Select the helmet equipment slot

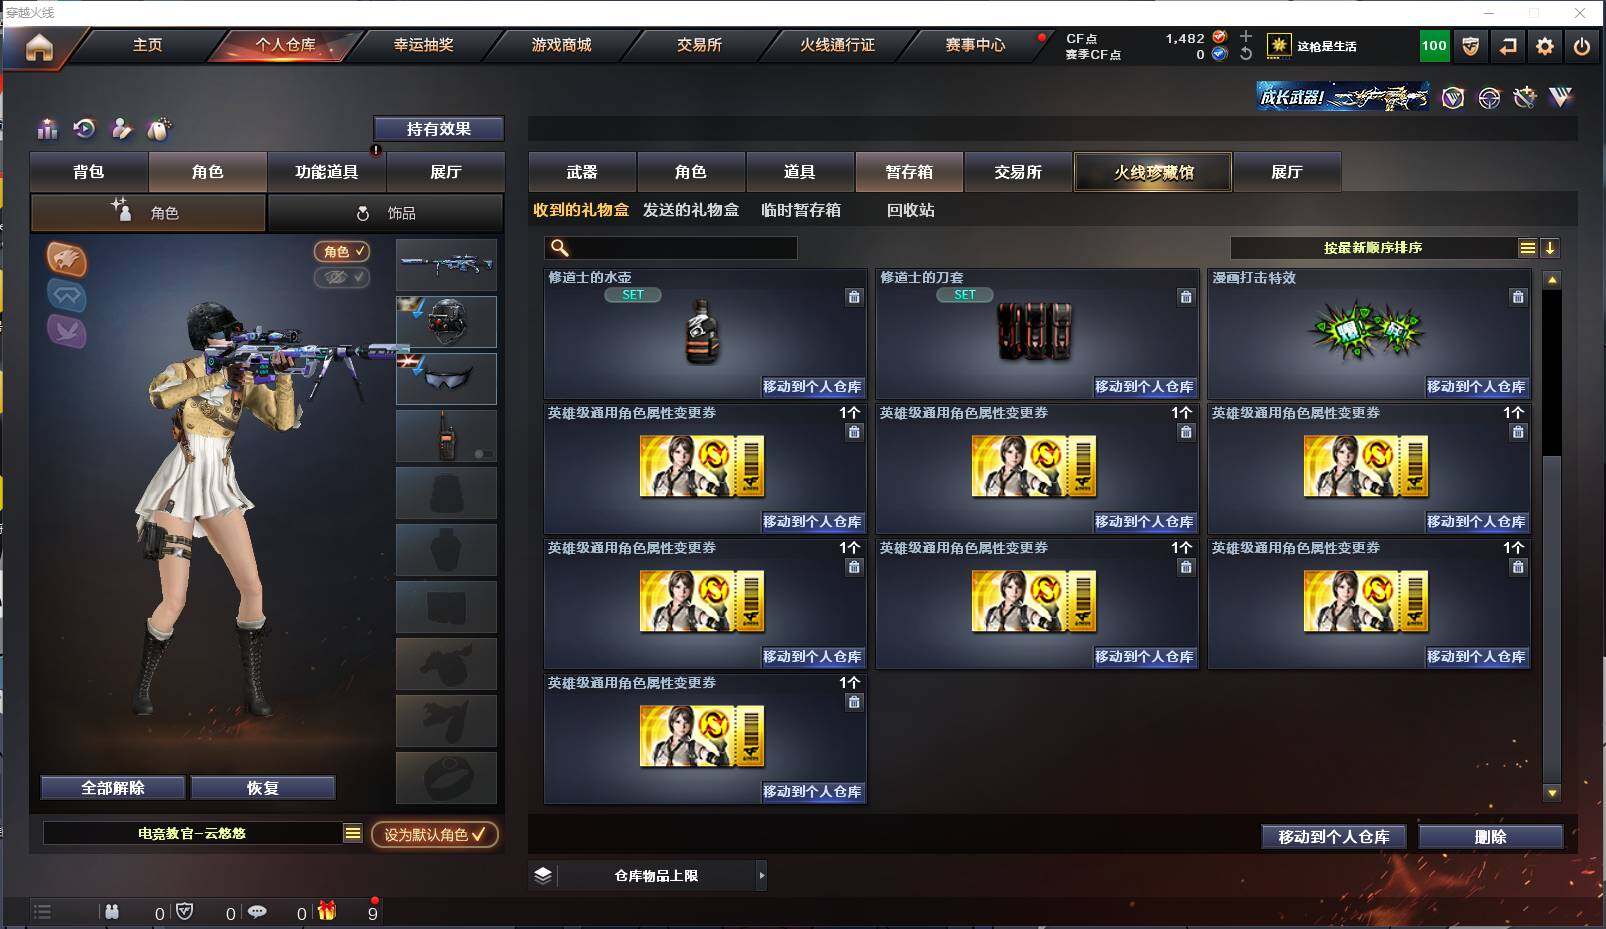coord(446,321)
